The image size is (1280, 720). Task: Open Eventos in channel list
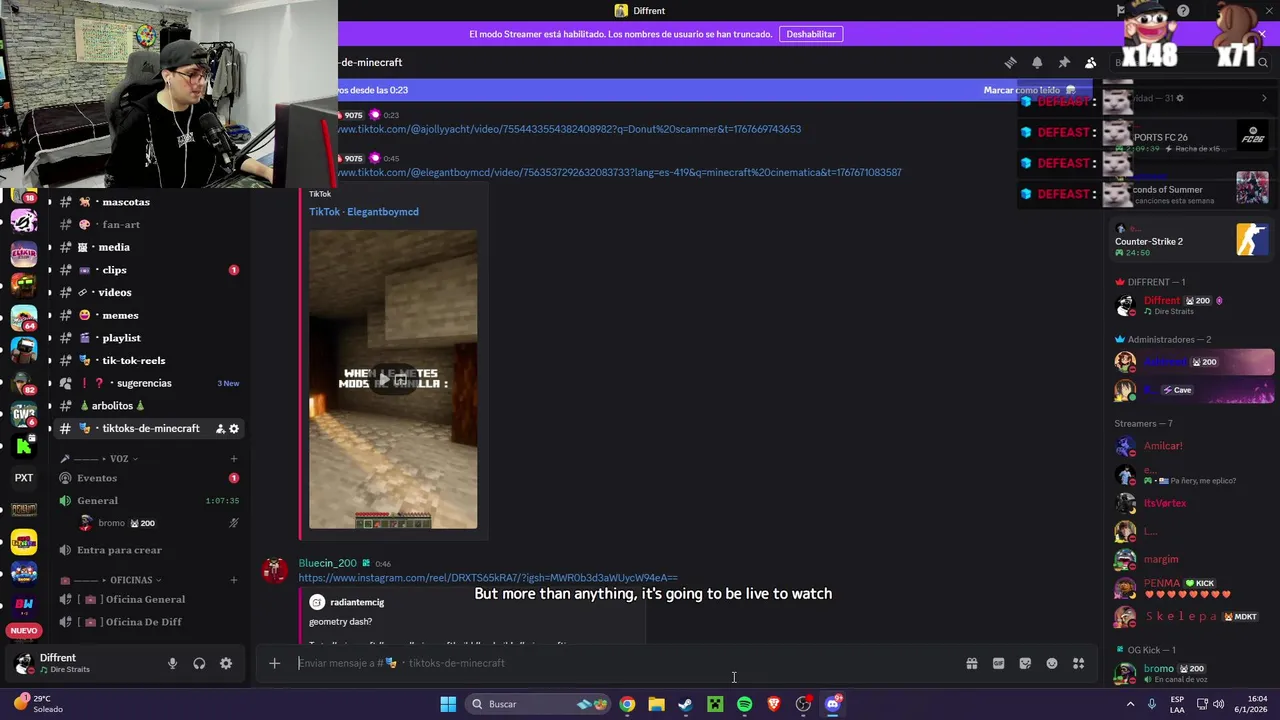coord(148,478)
